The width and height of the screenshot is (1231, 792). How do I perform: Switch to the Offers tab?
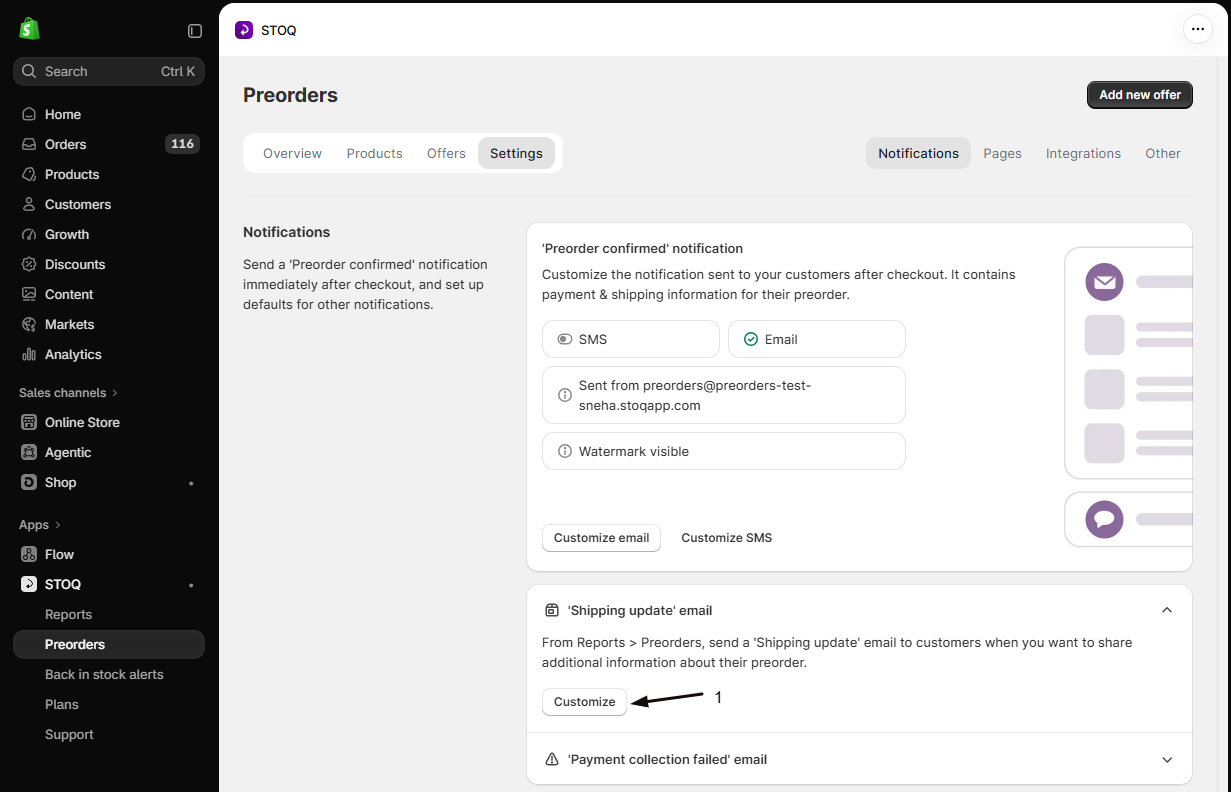446,153
